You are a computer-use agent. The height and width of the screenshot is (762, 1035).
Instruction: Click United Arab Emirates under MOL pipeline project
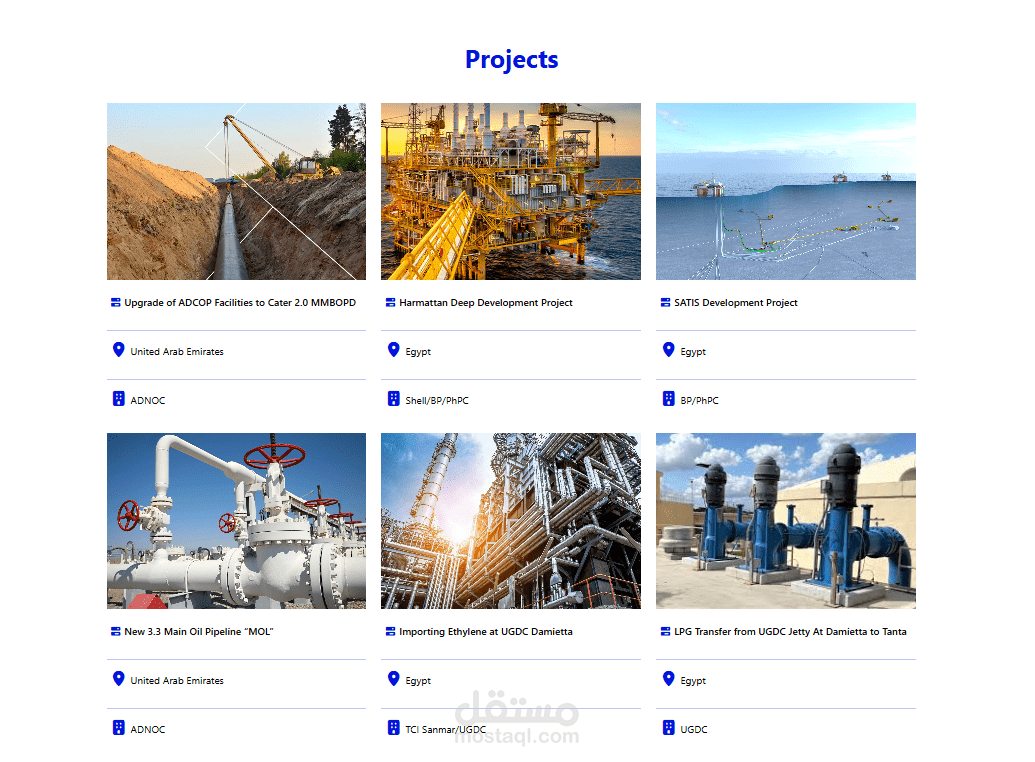(x=177, y=680)
